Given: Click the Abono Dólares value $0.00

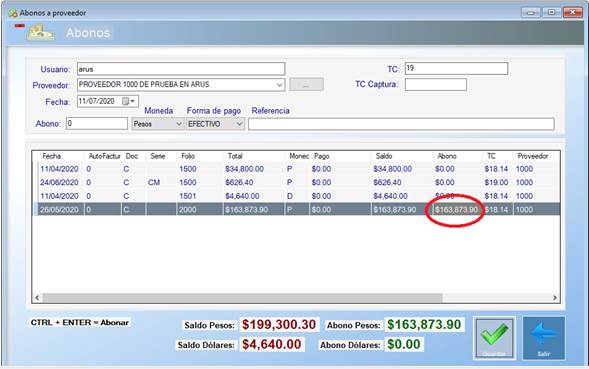Looking at the screenshot, I should tap(404, 344).
